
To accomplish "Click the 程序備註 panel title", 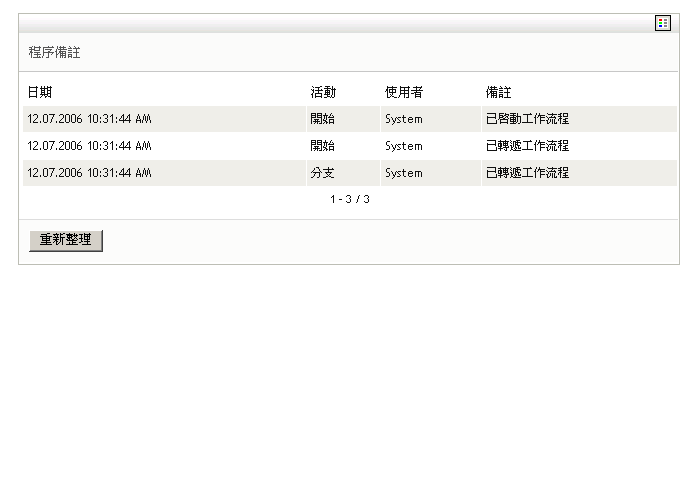I will click(x=54, y=53).
